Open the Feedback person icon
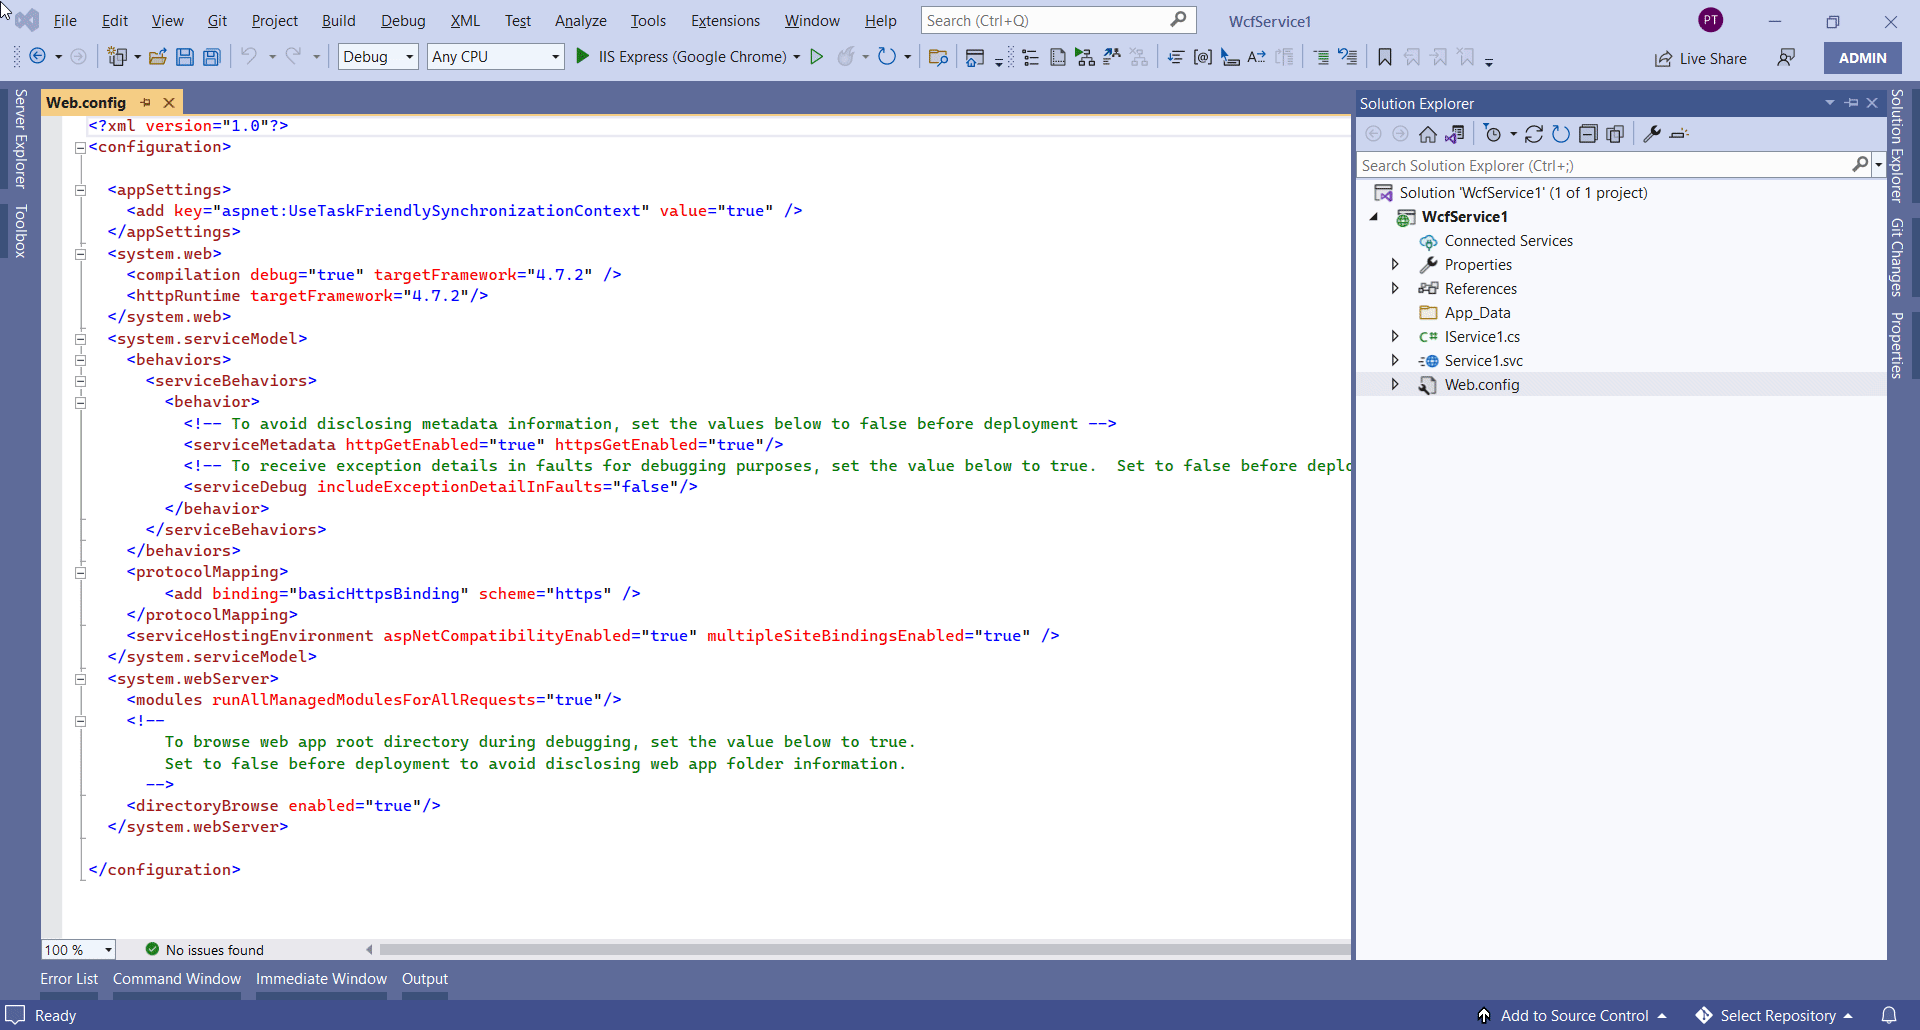Image resolution: width=1920 pixels, height=1030 pixels. click(x=1786, y=57)
